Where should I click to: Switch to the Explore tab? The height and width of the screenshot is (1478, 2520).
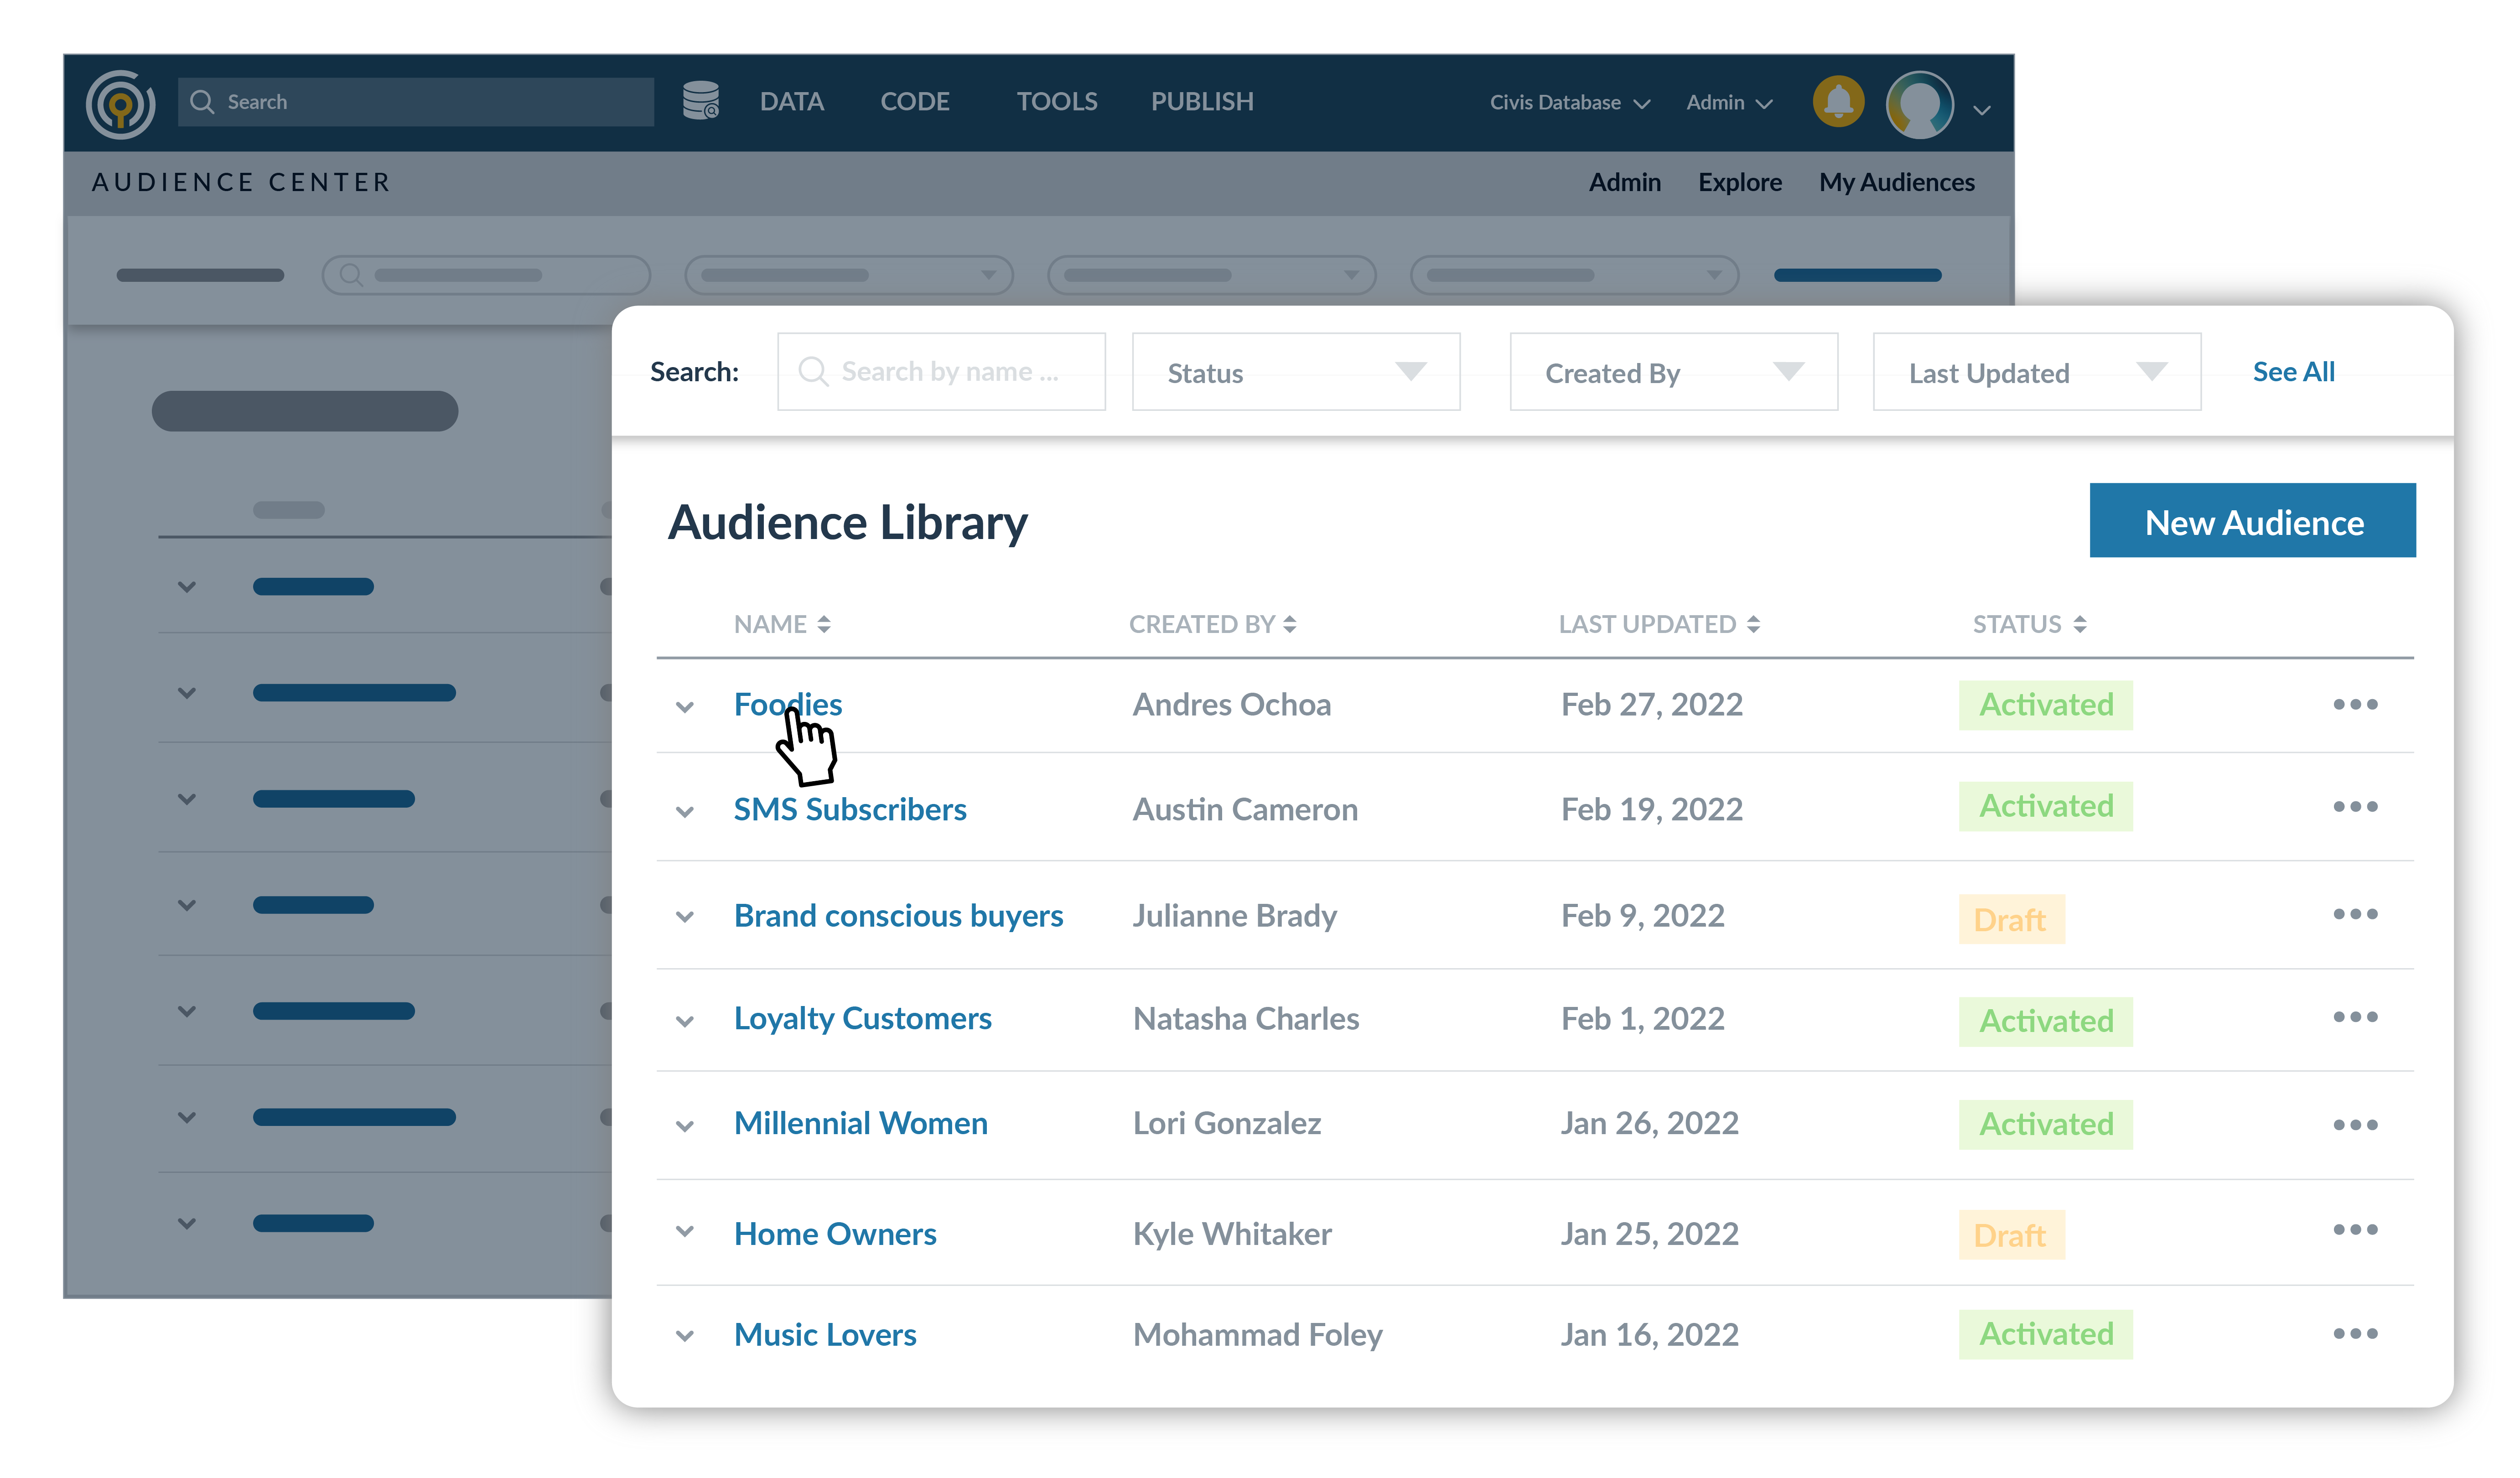point(1740,182)
